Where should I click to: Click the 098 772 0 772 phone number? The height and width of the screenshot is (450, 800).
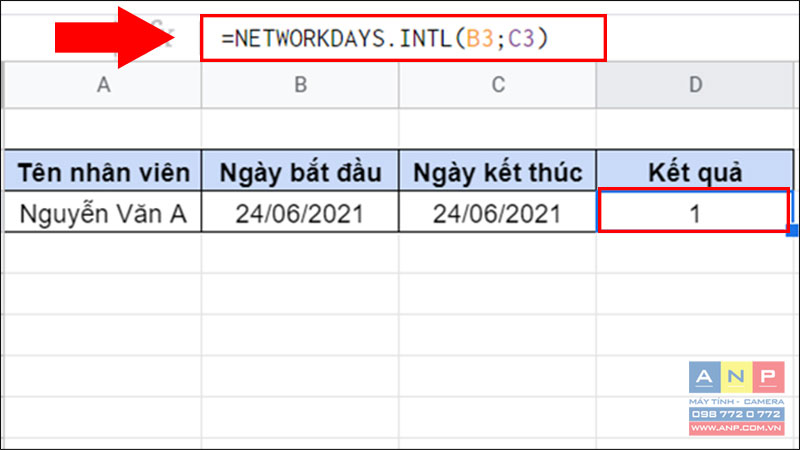735,414
